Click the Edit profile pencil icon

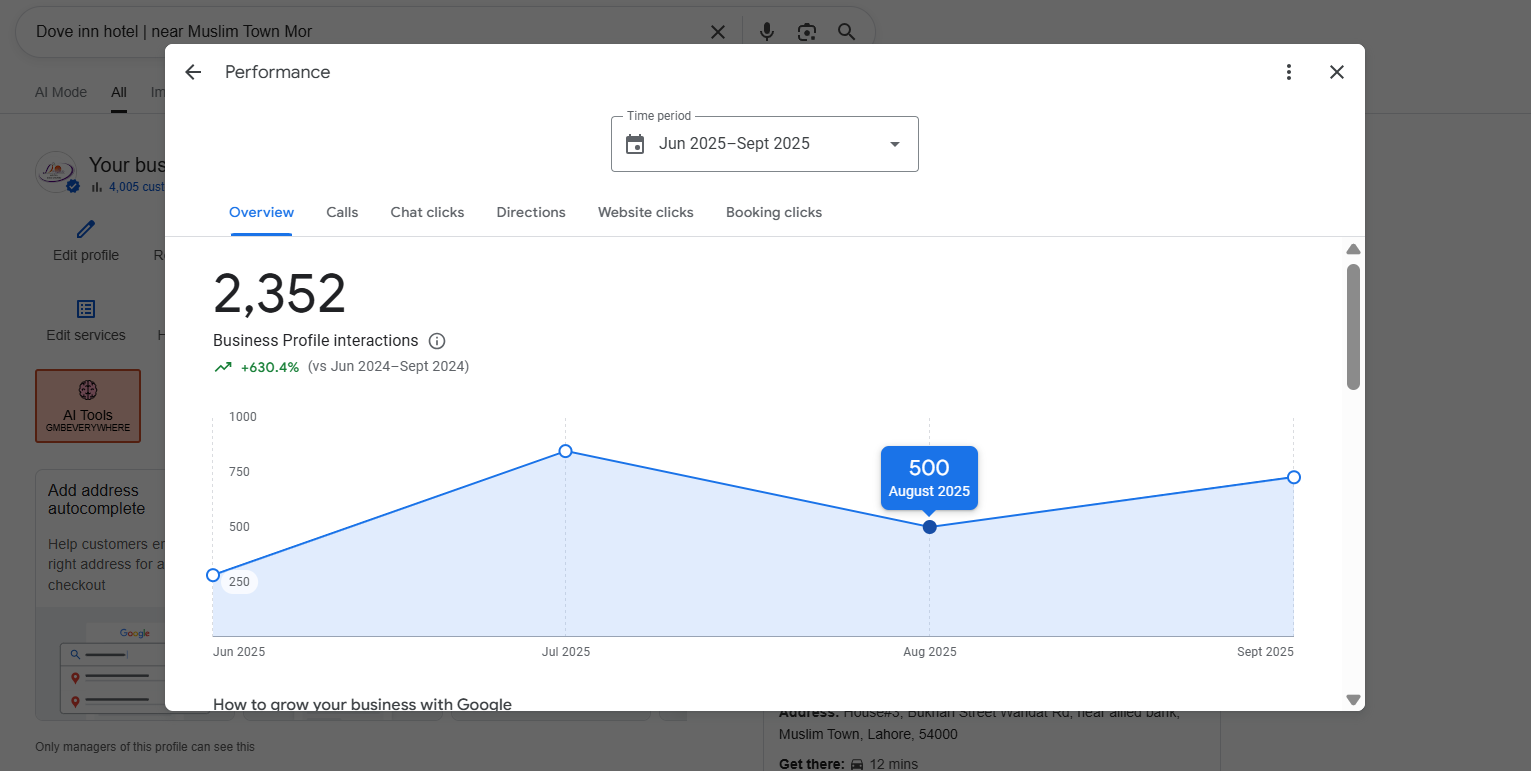pyautogui.click(x=86, y=230)
